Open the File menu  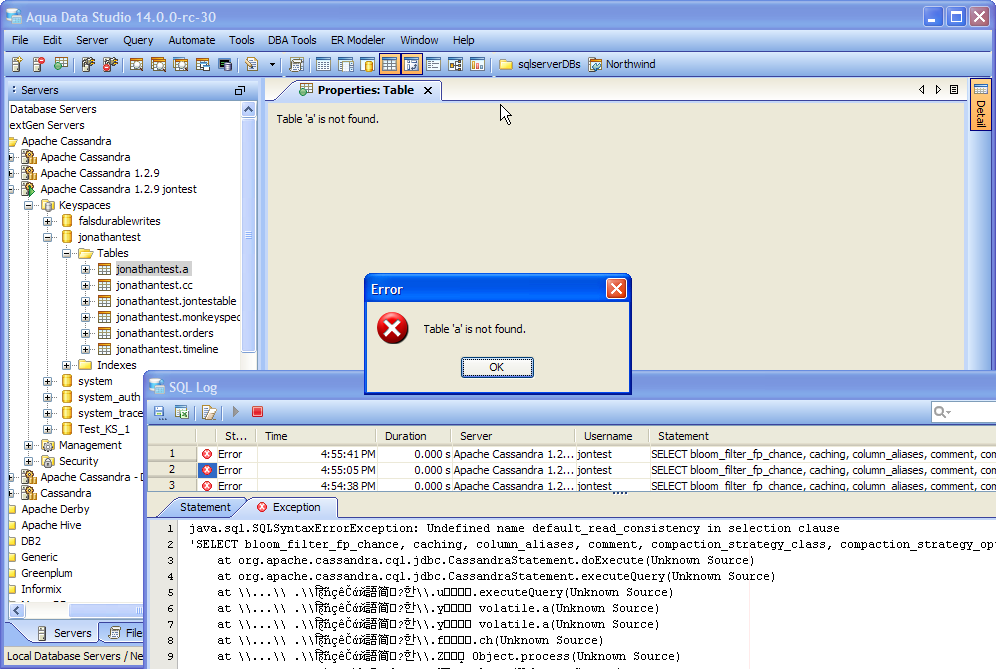point(20,40)
